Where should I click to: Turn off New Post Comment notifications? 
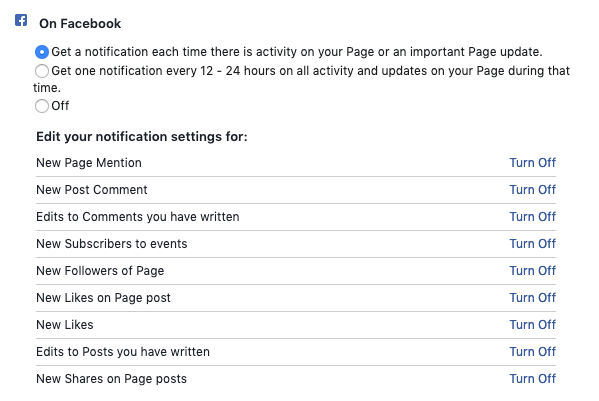[x=533, y=190]
